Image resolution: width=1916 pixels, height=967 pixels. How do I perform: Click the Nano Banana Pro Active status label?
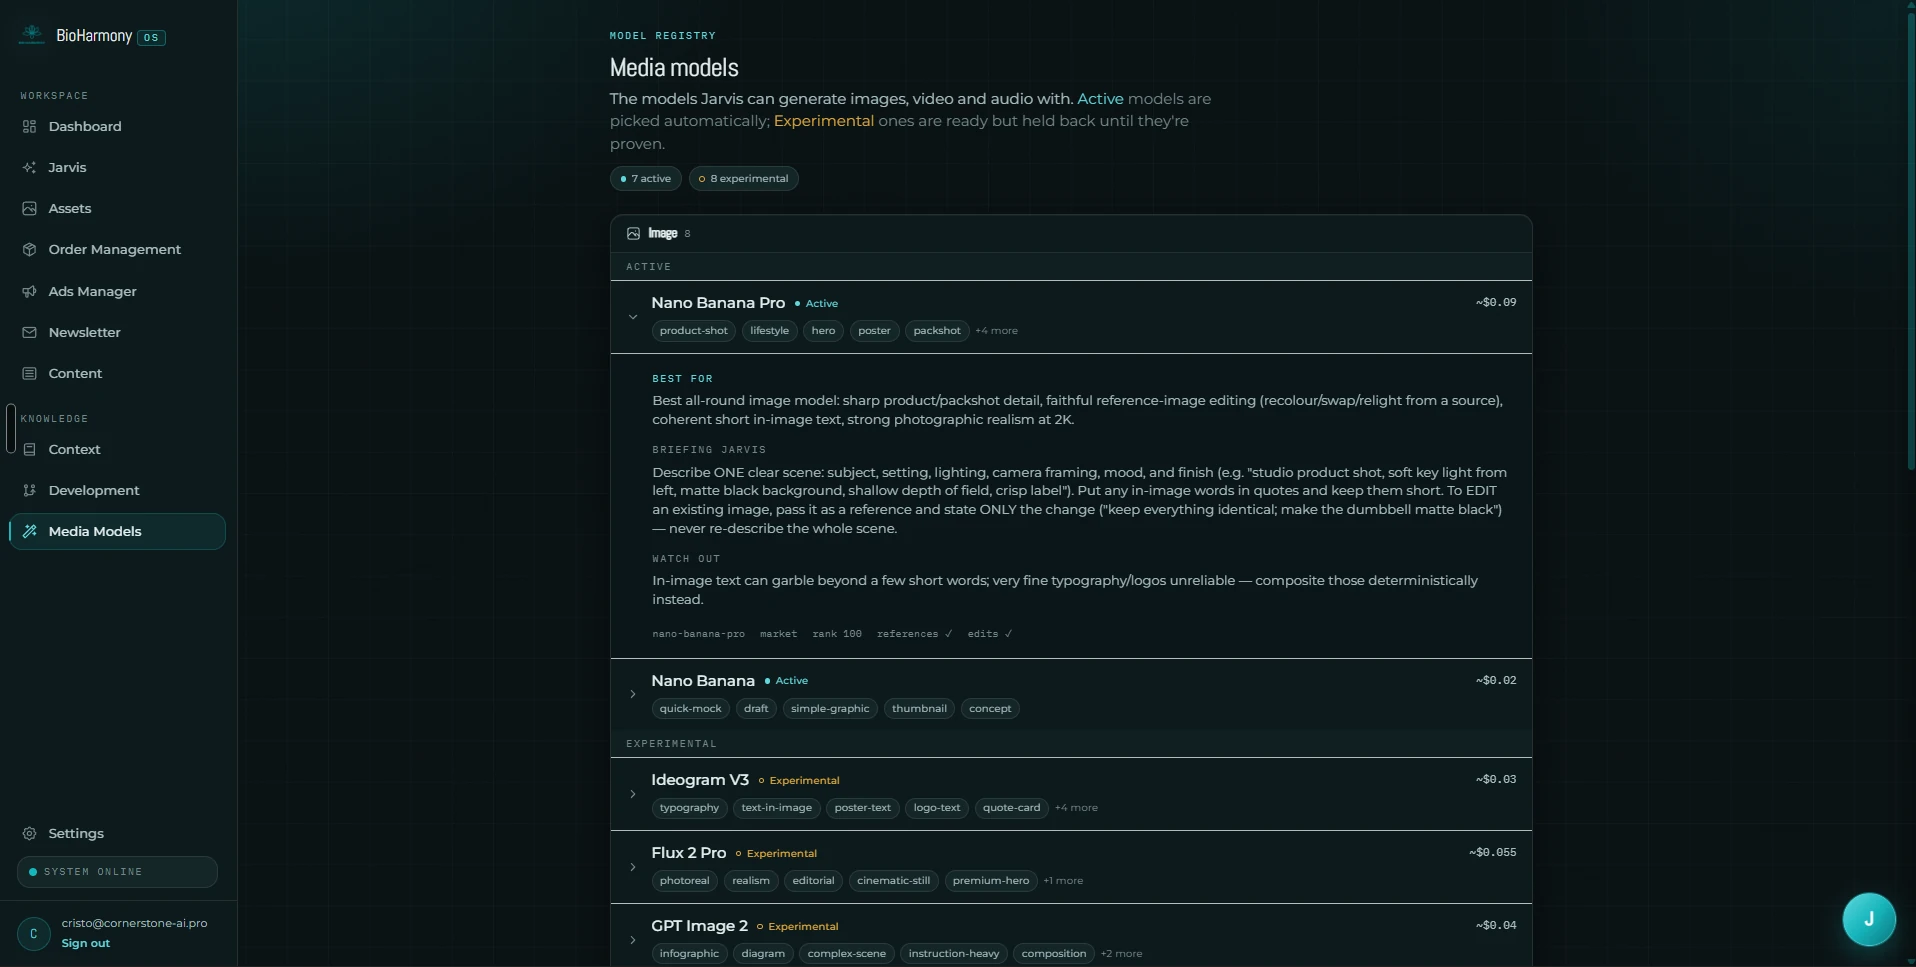click(x=816, y=304)
